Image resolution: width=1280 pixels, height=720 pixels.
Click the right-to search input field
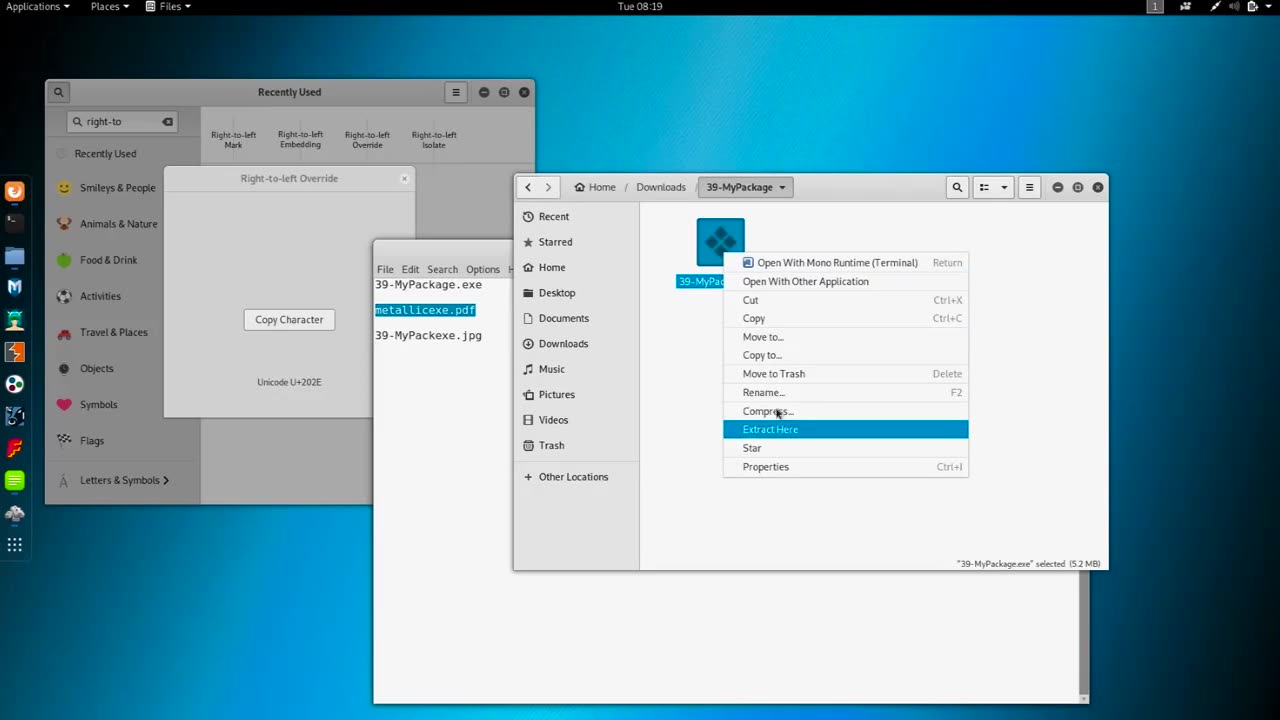pyautogui.click(x=122, y=122)
